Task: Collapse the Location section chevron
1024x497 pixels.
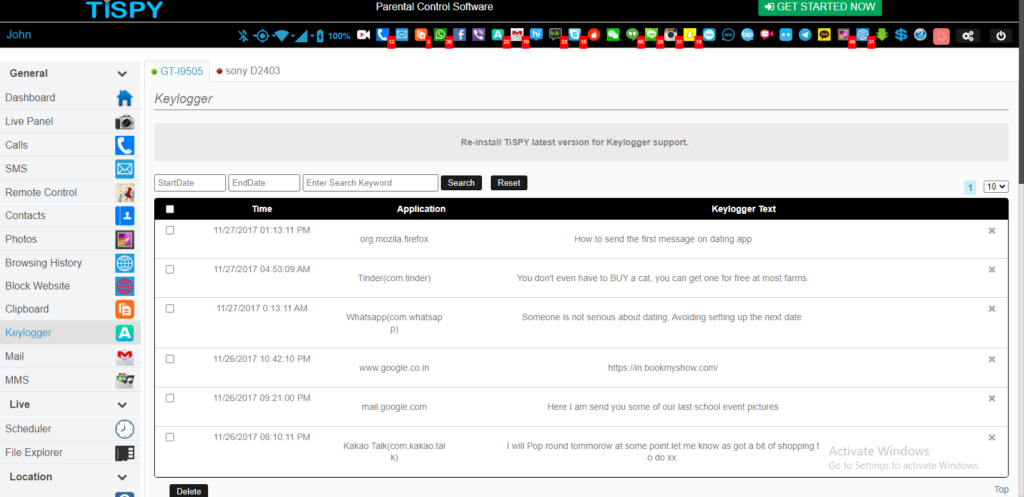Action: (121, 477)
